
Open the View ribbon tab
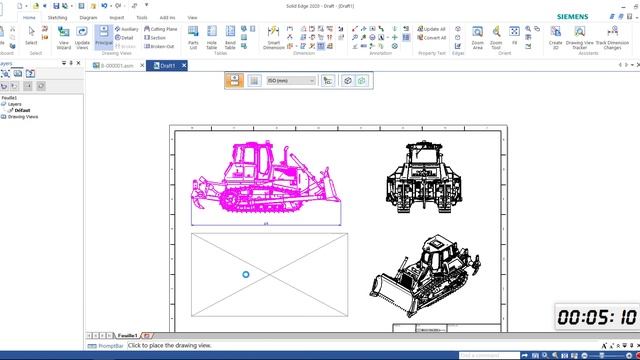click(192, 18)
